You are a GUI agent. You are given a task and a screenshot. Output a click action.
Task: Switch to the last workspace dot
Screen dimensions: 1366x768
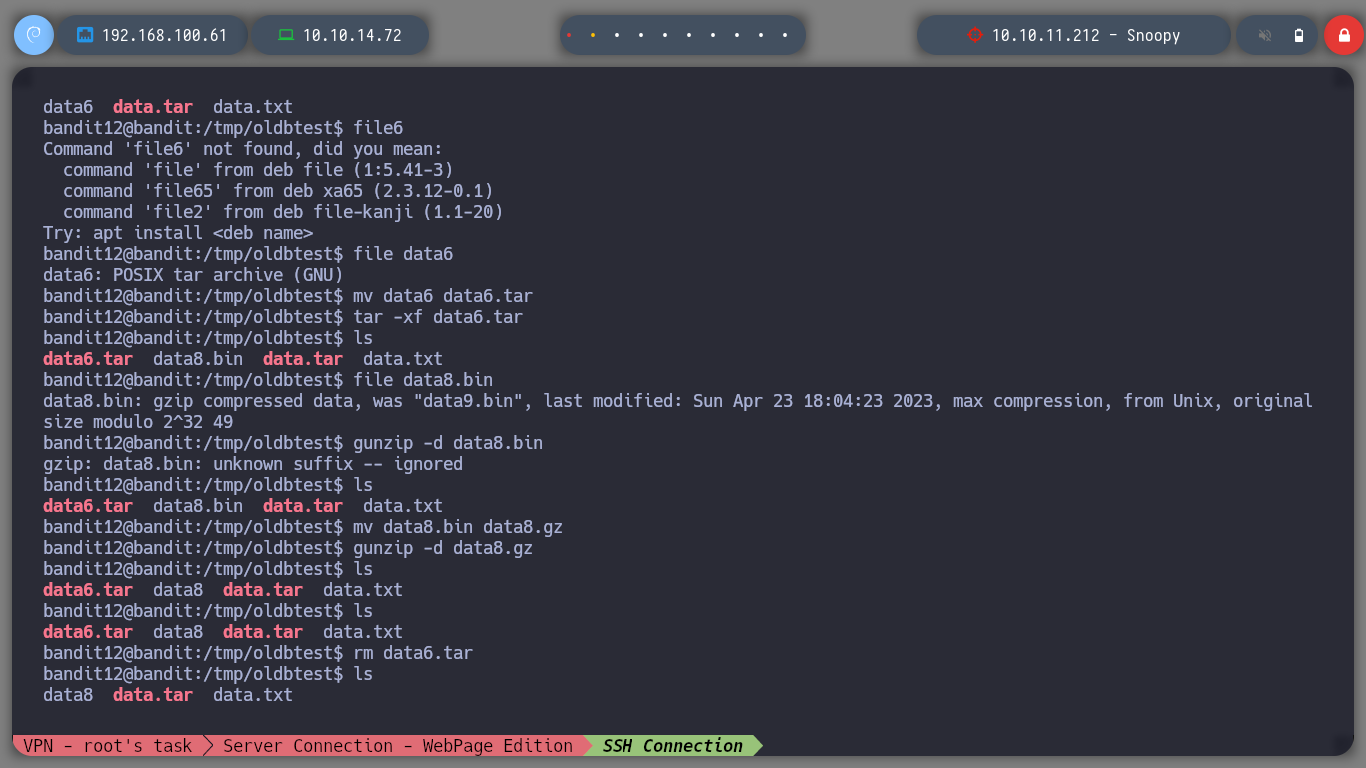click(x=785, y=35)
